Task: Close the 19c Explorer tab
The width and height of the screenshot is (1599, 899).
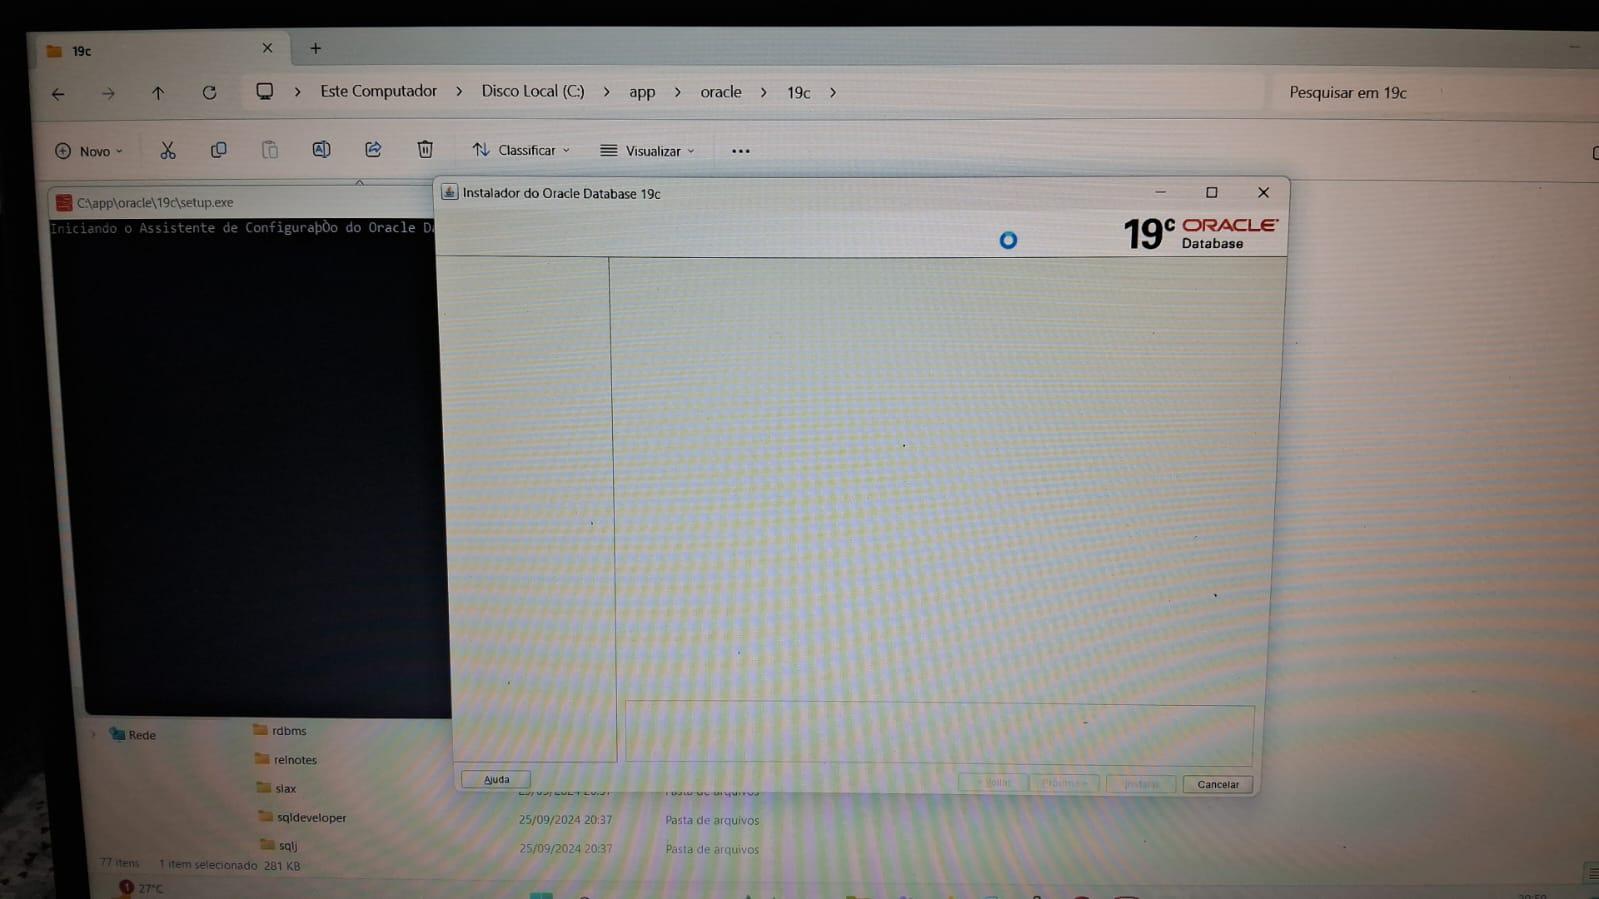Action: click(267, 48)
